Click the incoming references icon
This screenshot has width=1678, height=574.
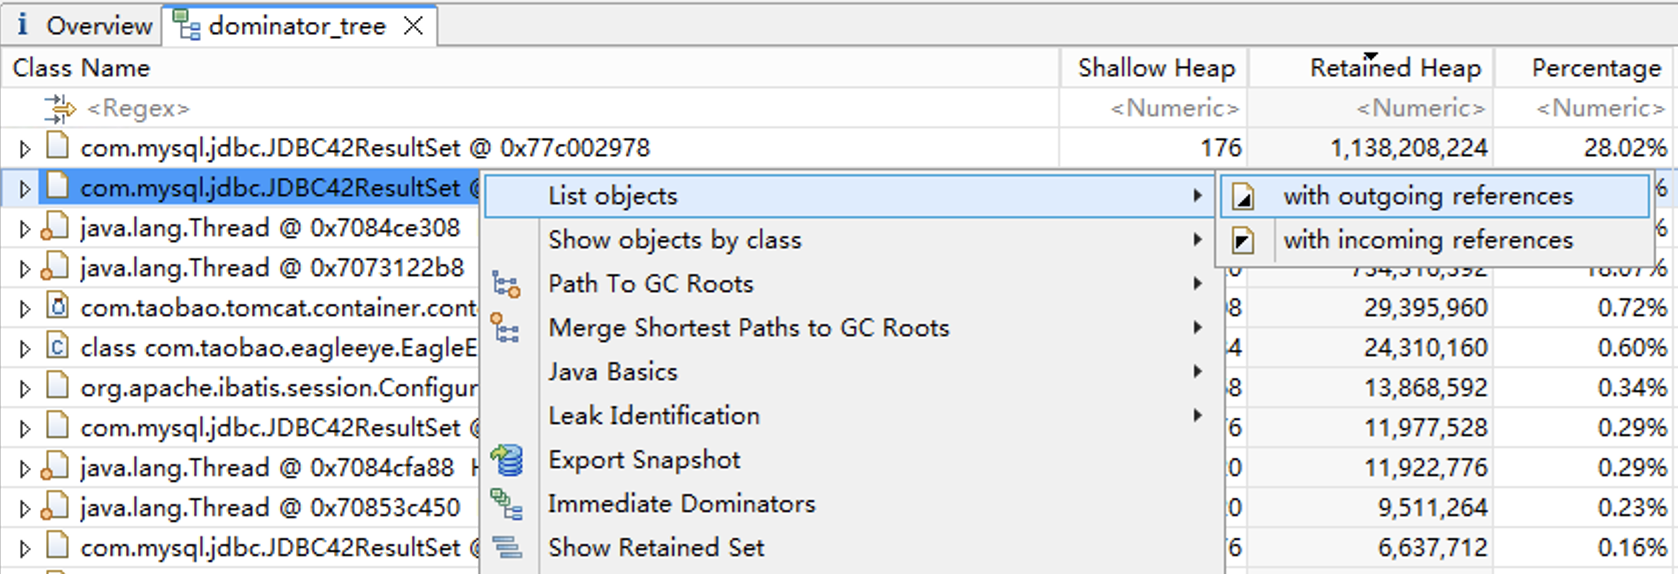(1243, 241)
